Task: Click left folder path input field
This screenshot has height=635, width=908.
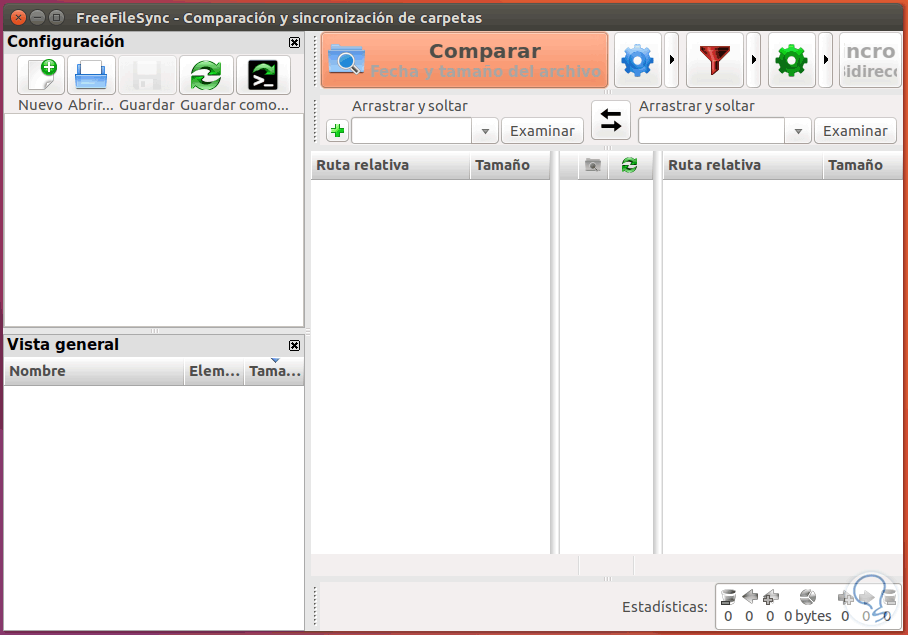Action: click(x=411, y=131)
